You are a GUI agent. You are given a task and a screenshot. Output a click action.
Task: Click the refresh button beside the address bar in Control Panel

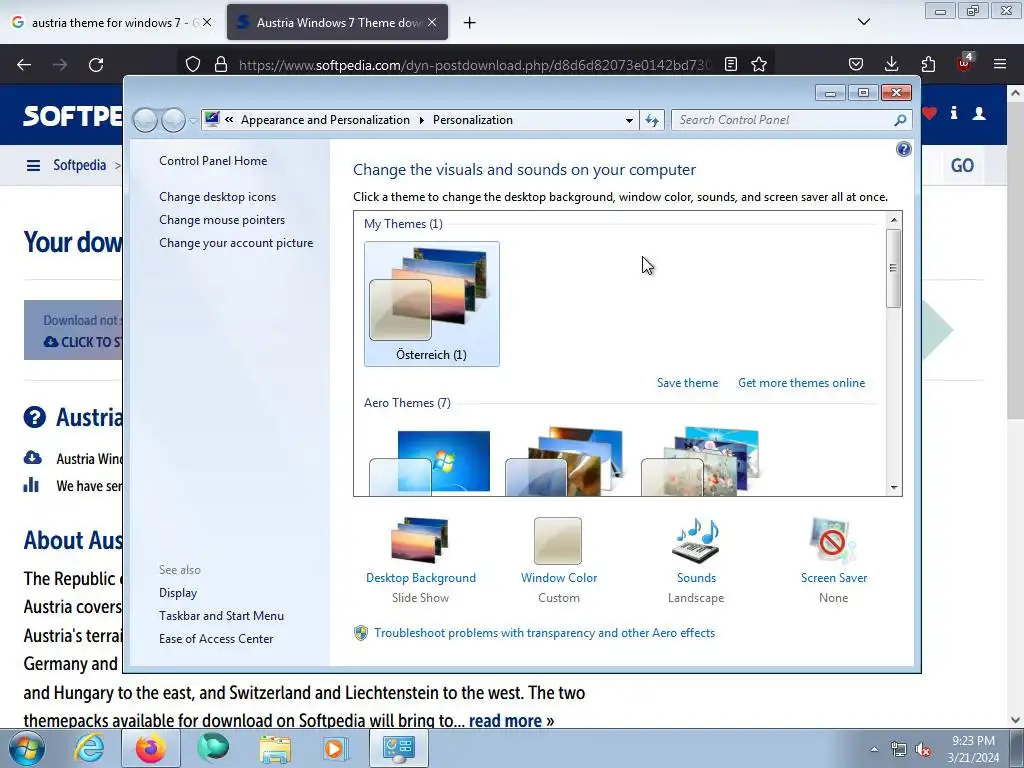click(x=652, y=120)
